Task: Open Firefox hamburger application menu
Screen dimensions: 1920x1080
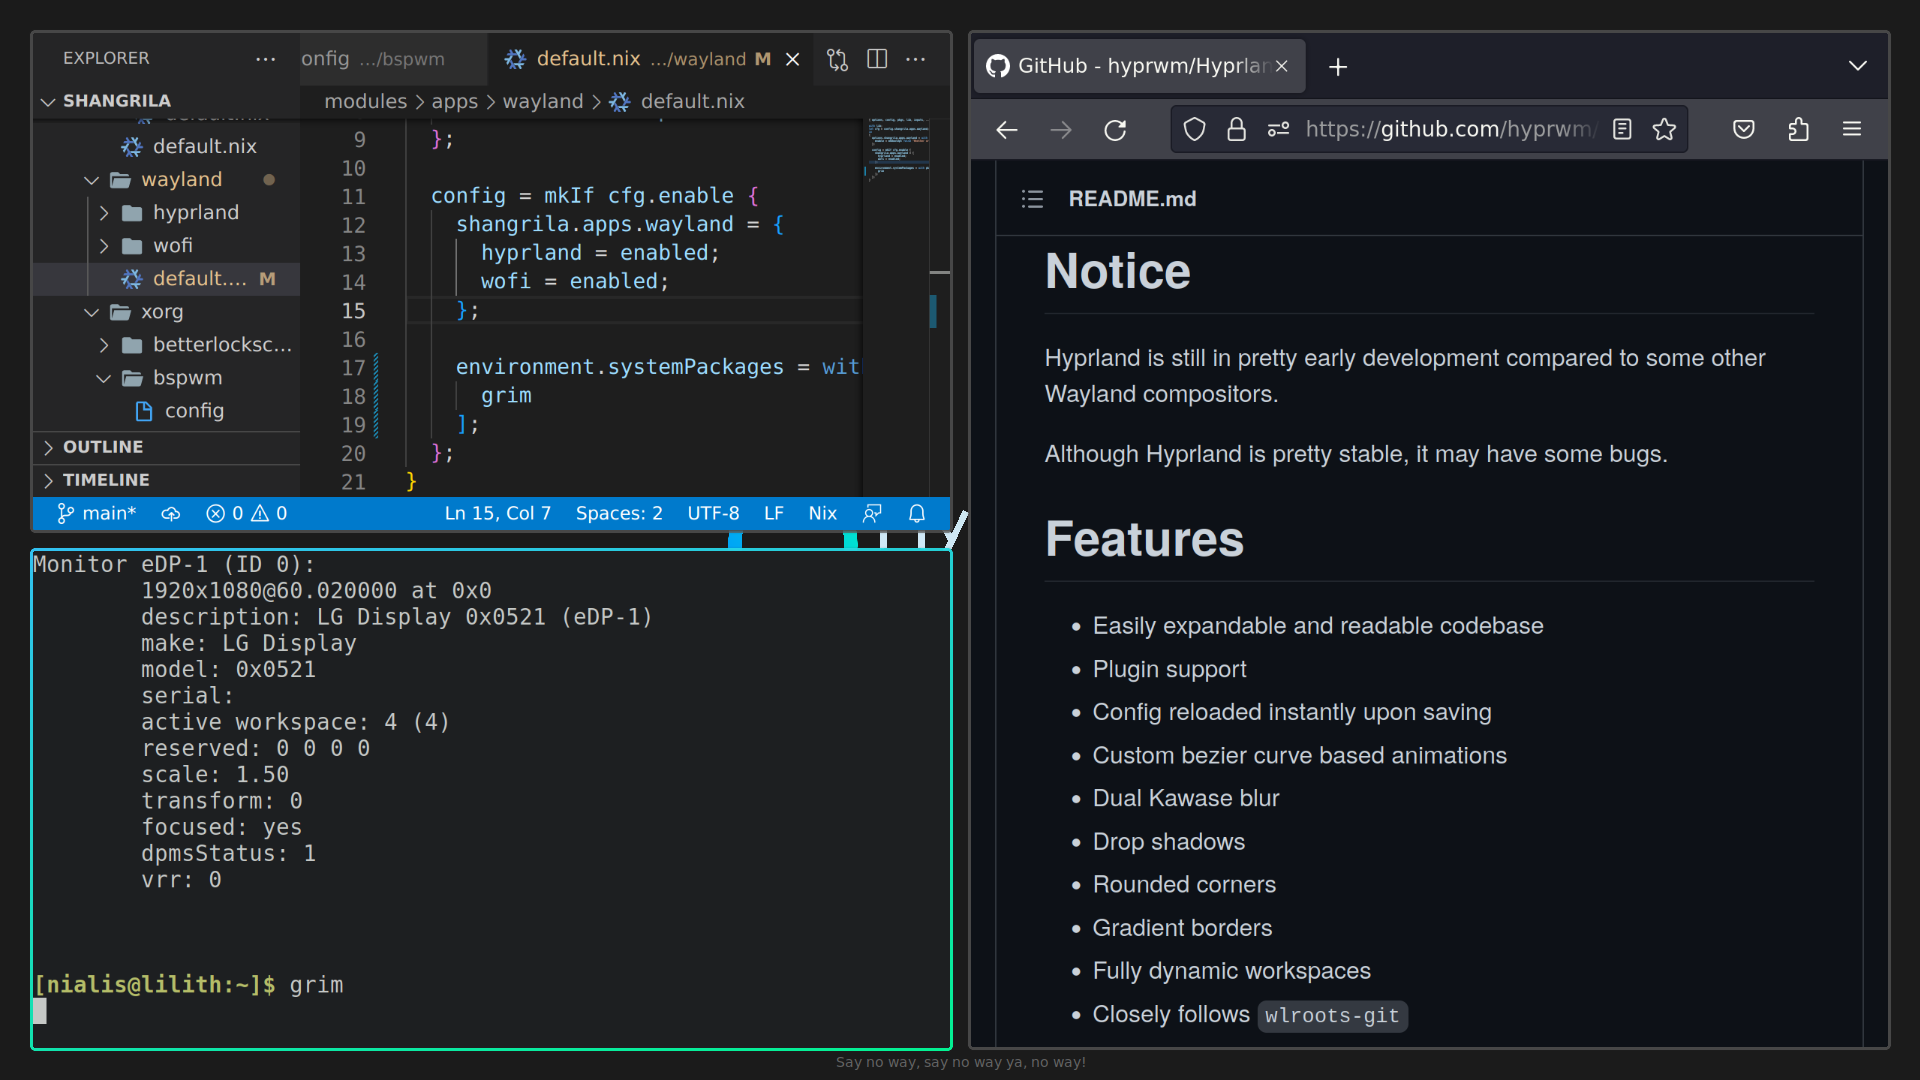Action: coord(1852,129)
